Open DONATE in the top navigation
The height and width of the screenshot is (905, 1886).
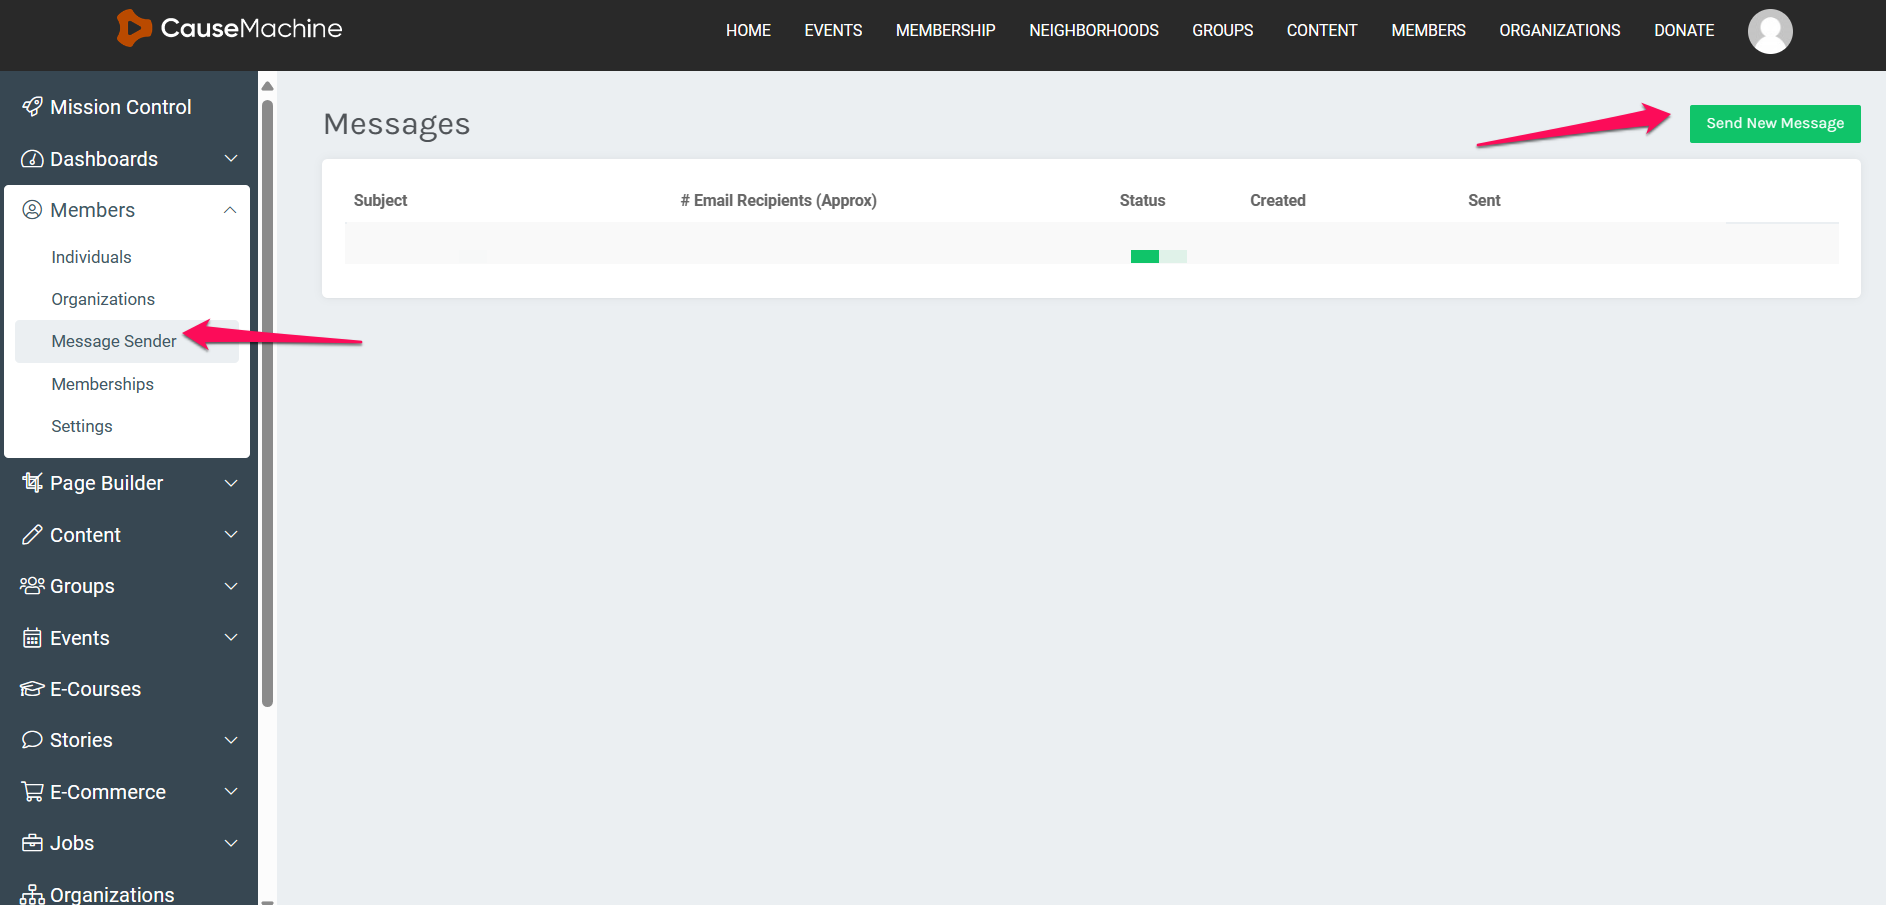point(1684,31)
